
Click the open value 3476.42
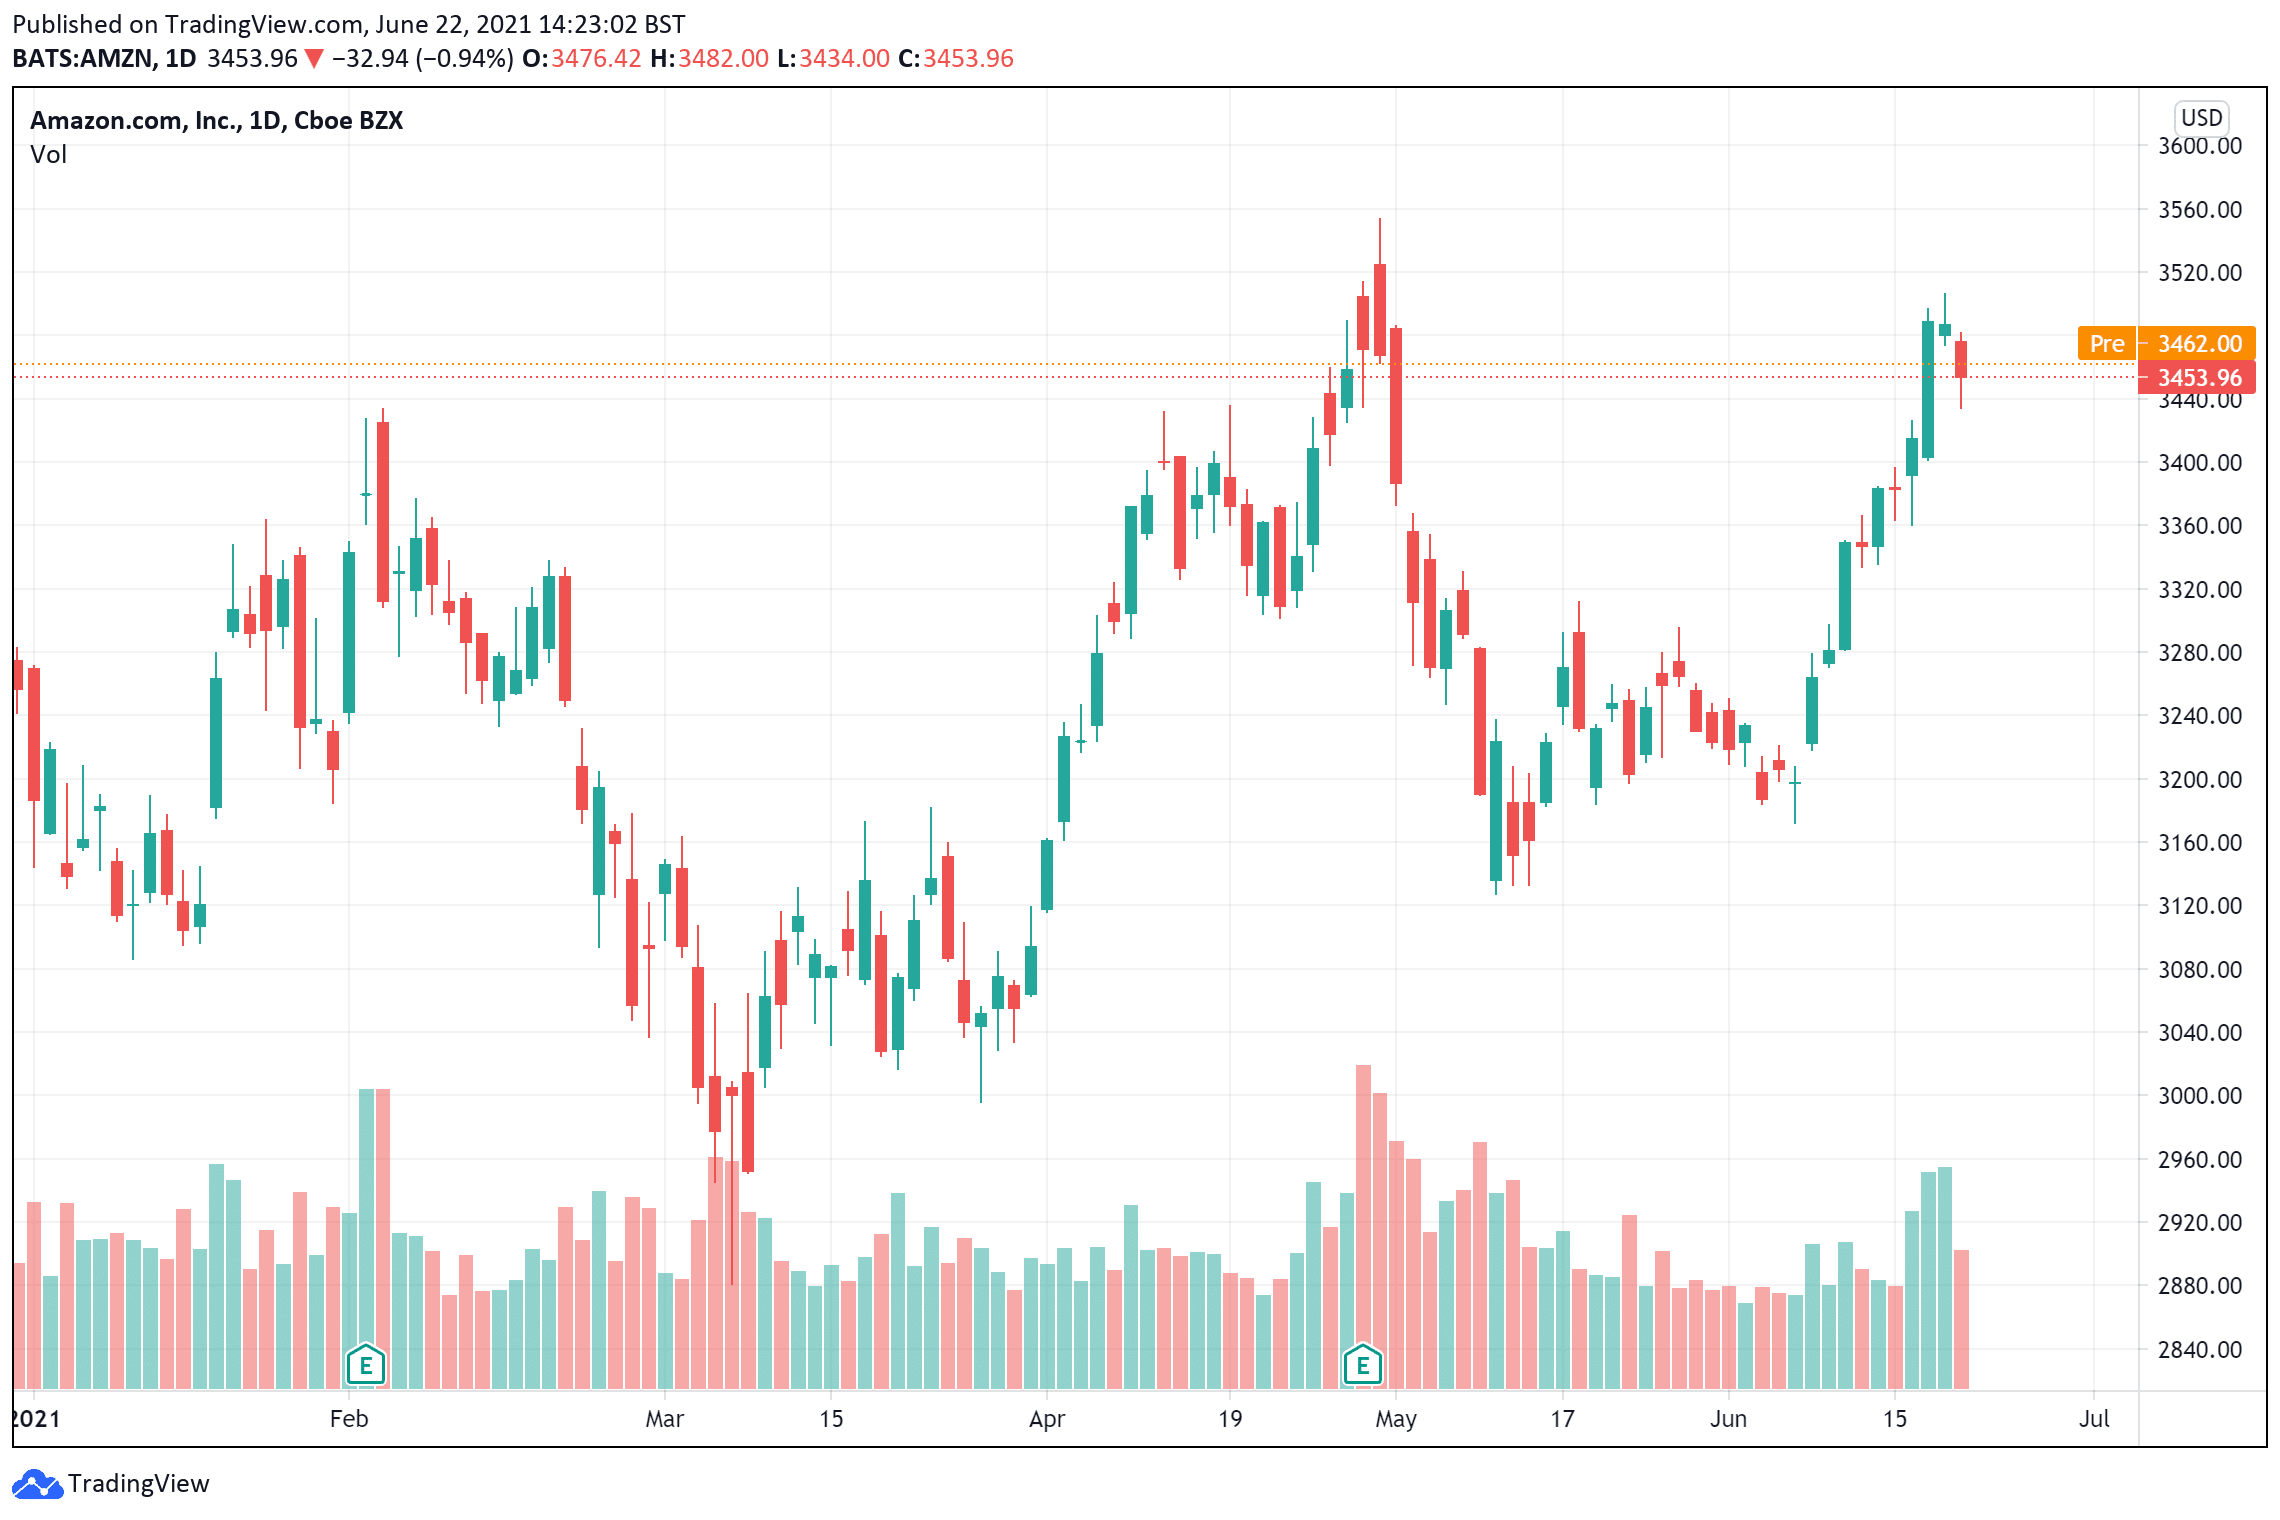tap(596, 58)
